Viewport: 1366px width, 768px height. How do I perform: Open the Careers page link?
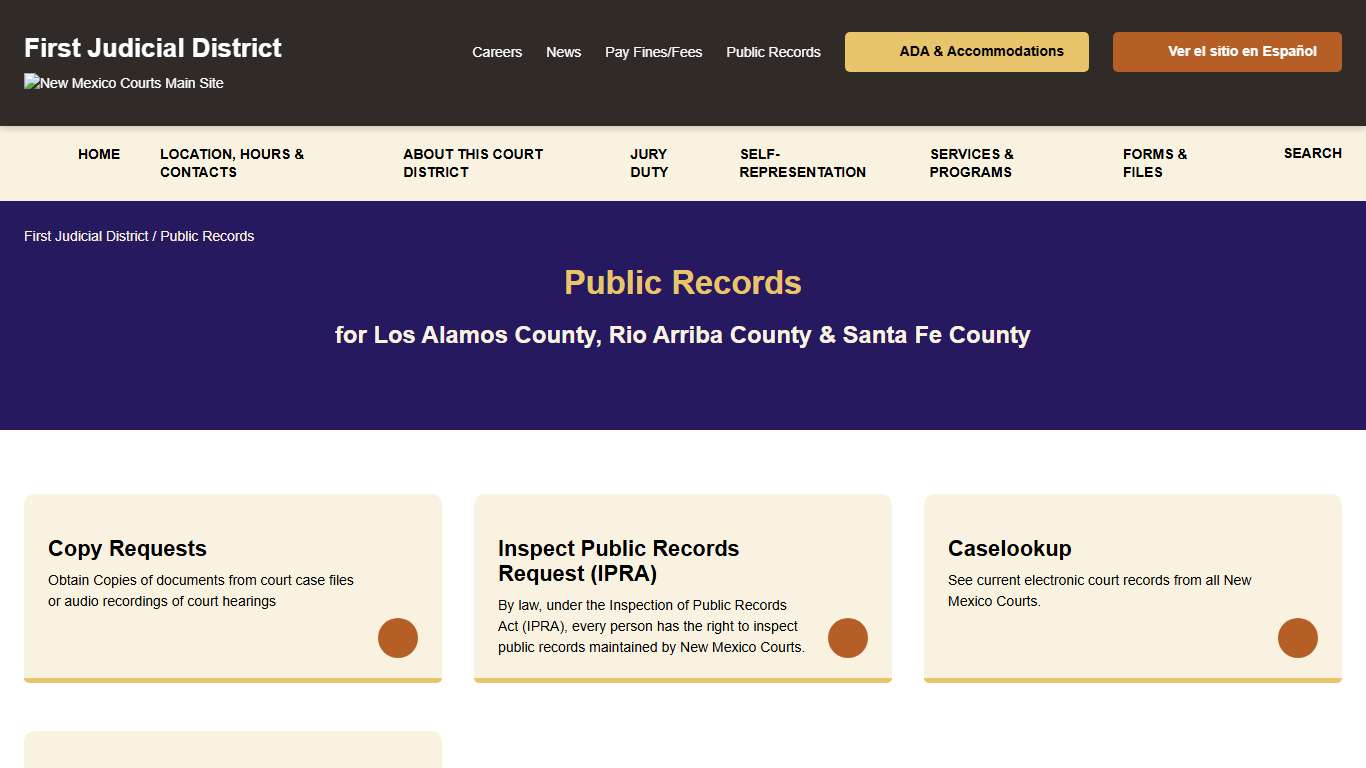pos(497,52)
